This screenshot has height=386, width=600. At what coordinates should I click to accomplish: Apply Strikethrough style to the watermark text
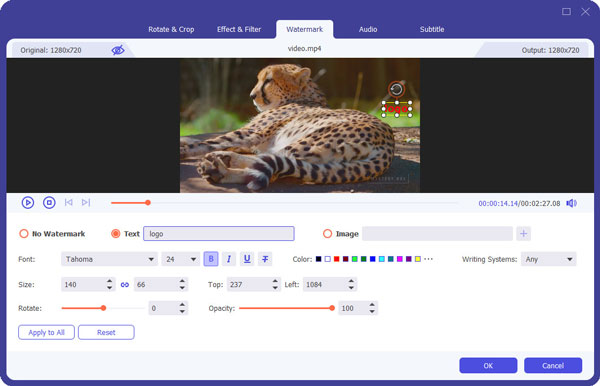(265, 259)
